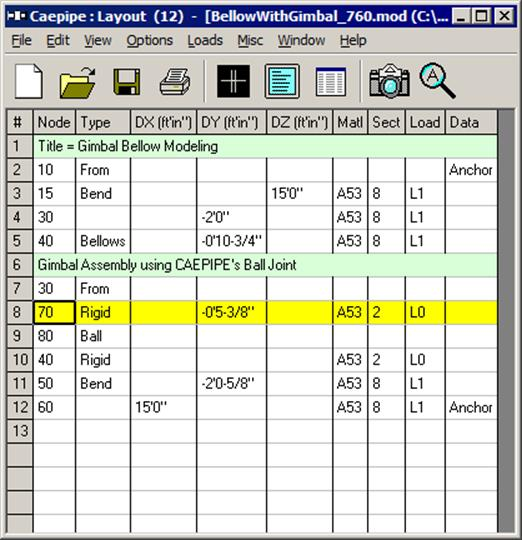Image resolution: width=522 pixels, height=540 pixels.
Task: Click the cyan Layout window icon
Action: tap(282, 81)
